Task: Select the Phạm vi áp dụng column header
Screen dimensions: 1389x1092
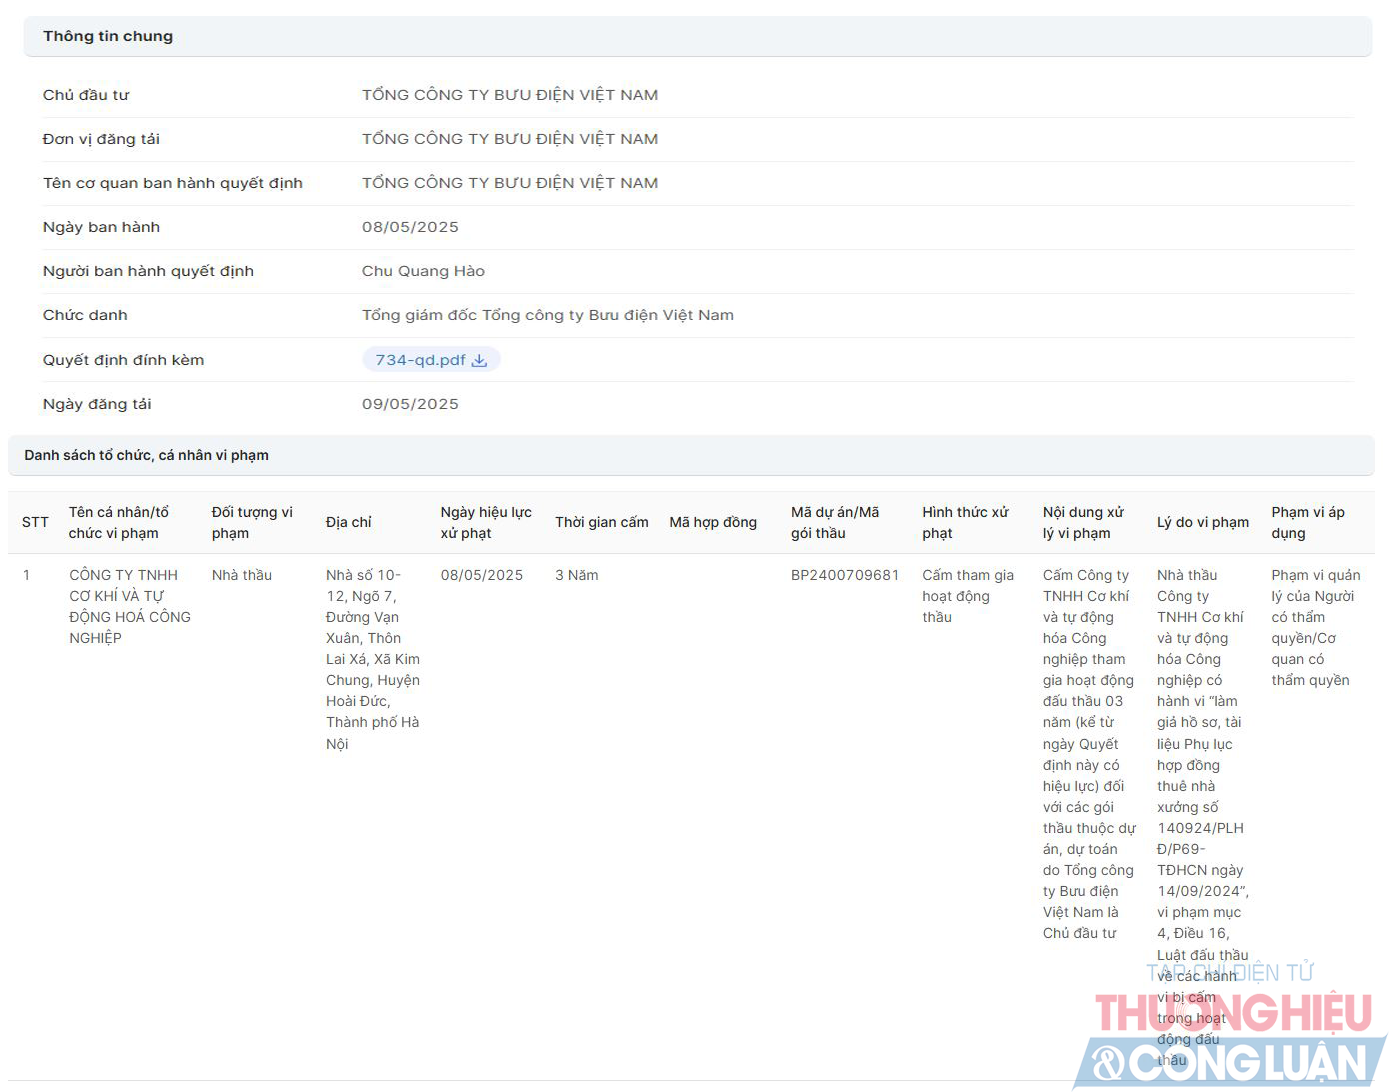Action: tap(1307, 522)
